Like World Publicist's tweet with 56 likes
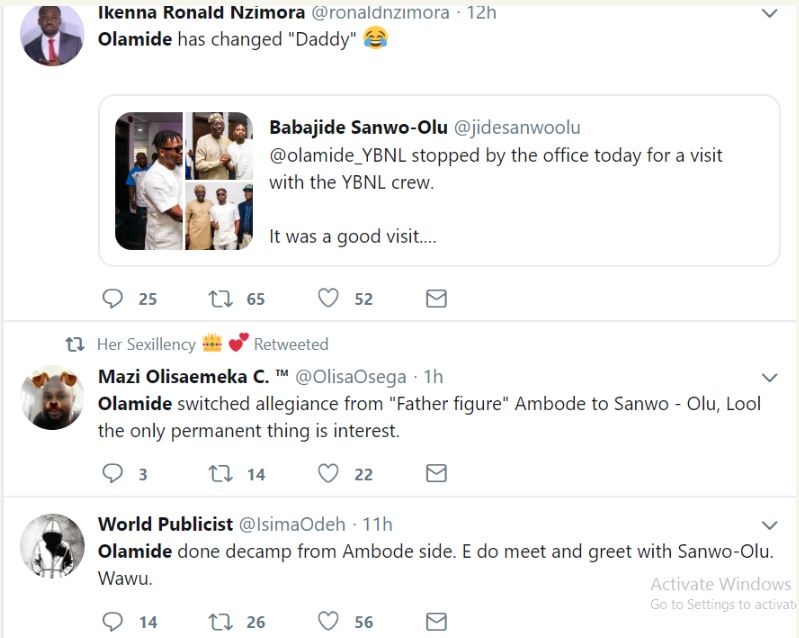This screenshot has width=799, height=638. tap(328, 621)
